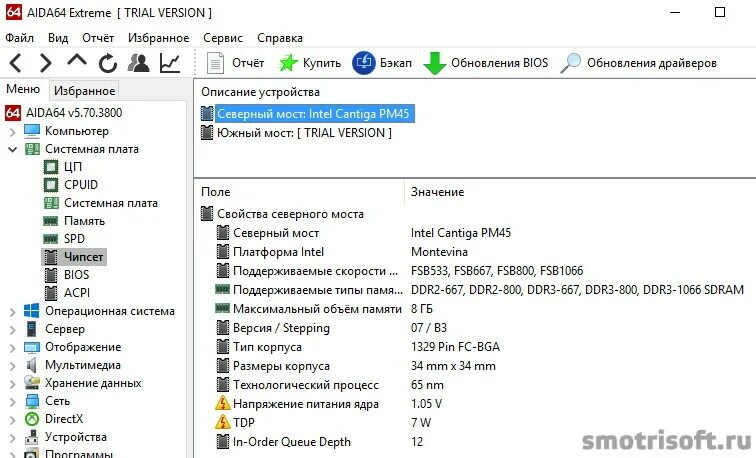The width and height of the screenshot is (756, 458).
Task: Open the graph benchmark icon
Action: (x=170, y=63)
